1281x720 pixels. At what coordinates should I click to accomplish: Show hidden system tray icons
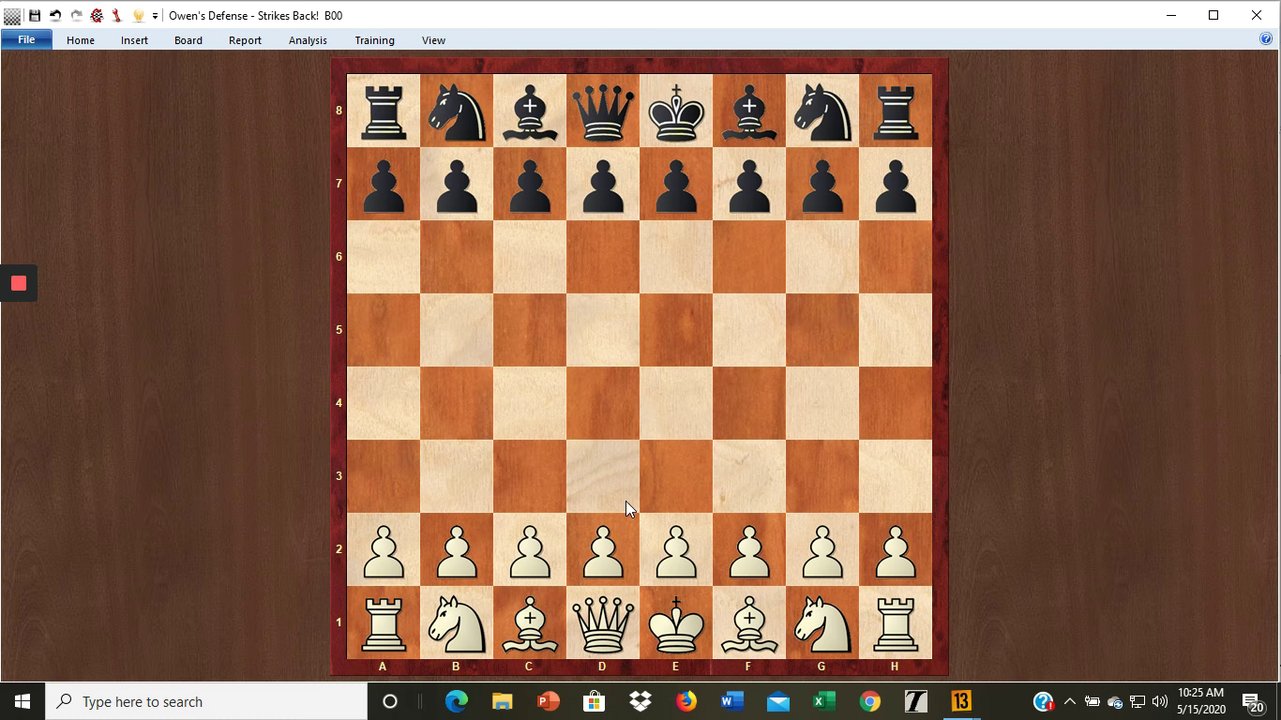[1069, 701]
